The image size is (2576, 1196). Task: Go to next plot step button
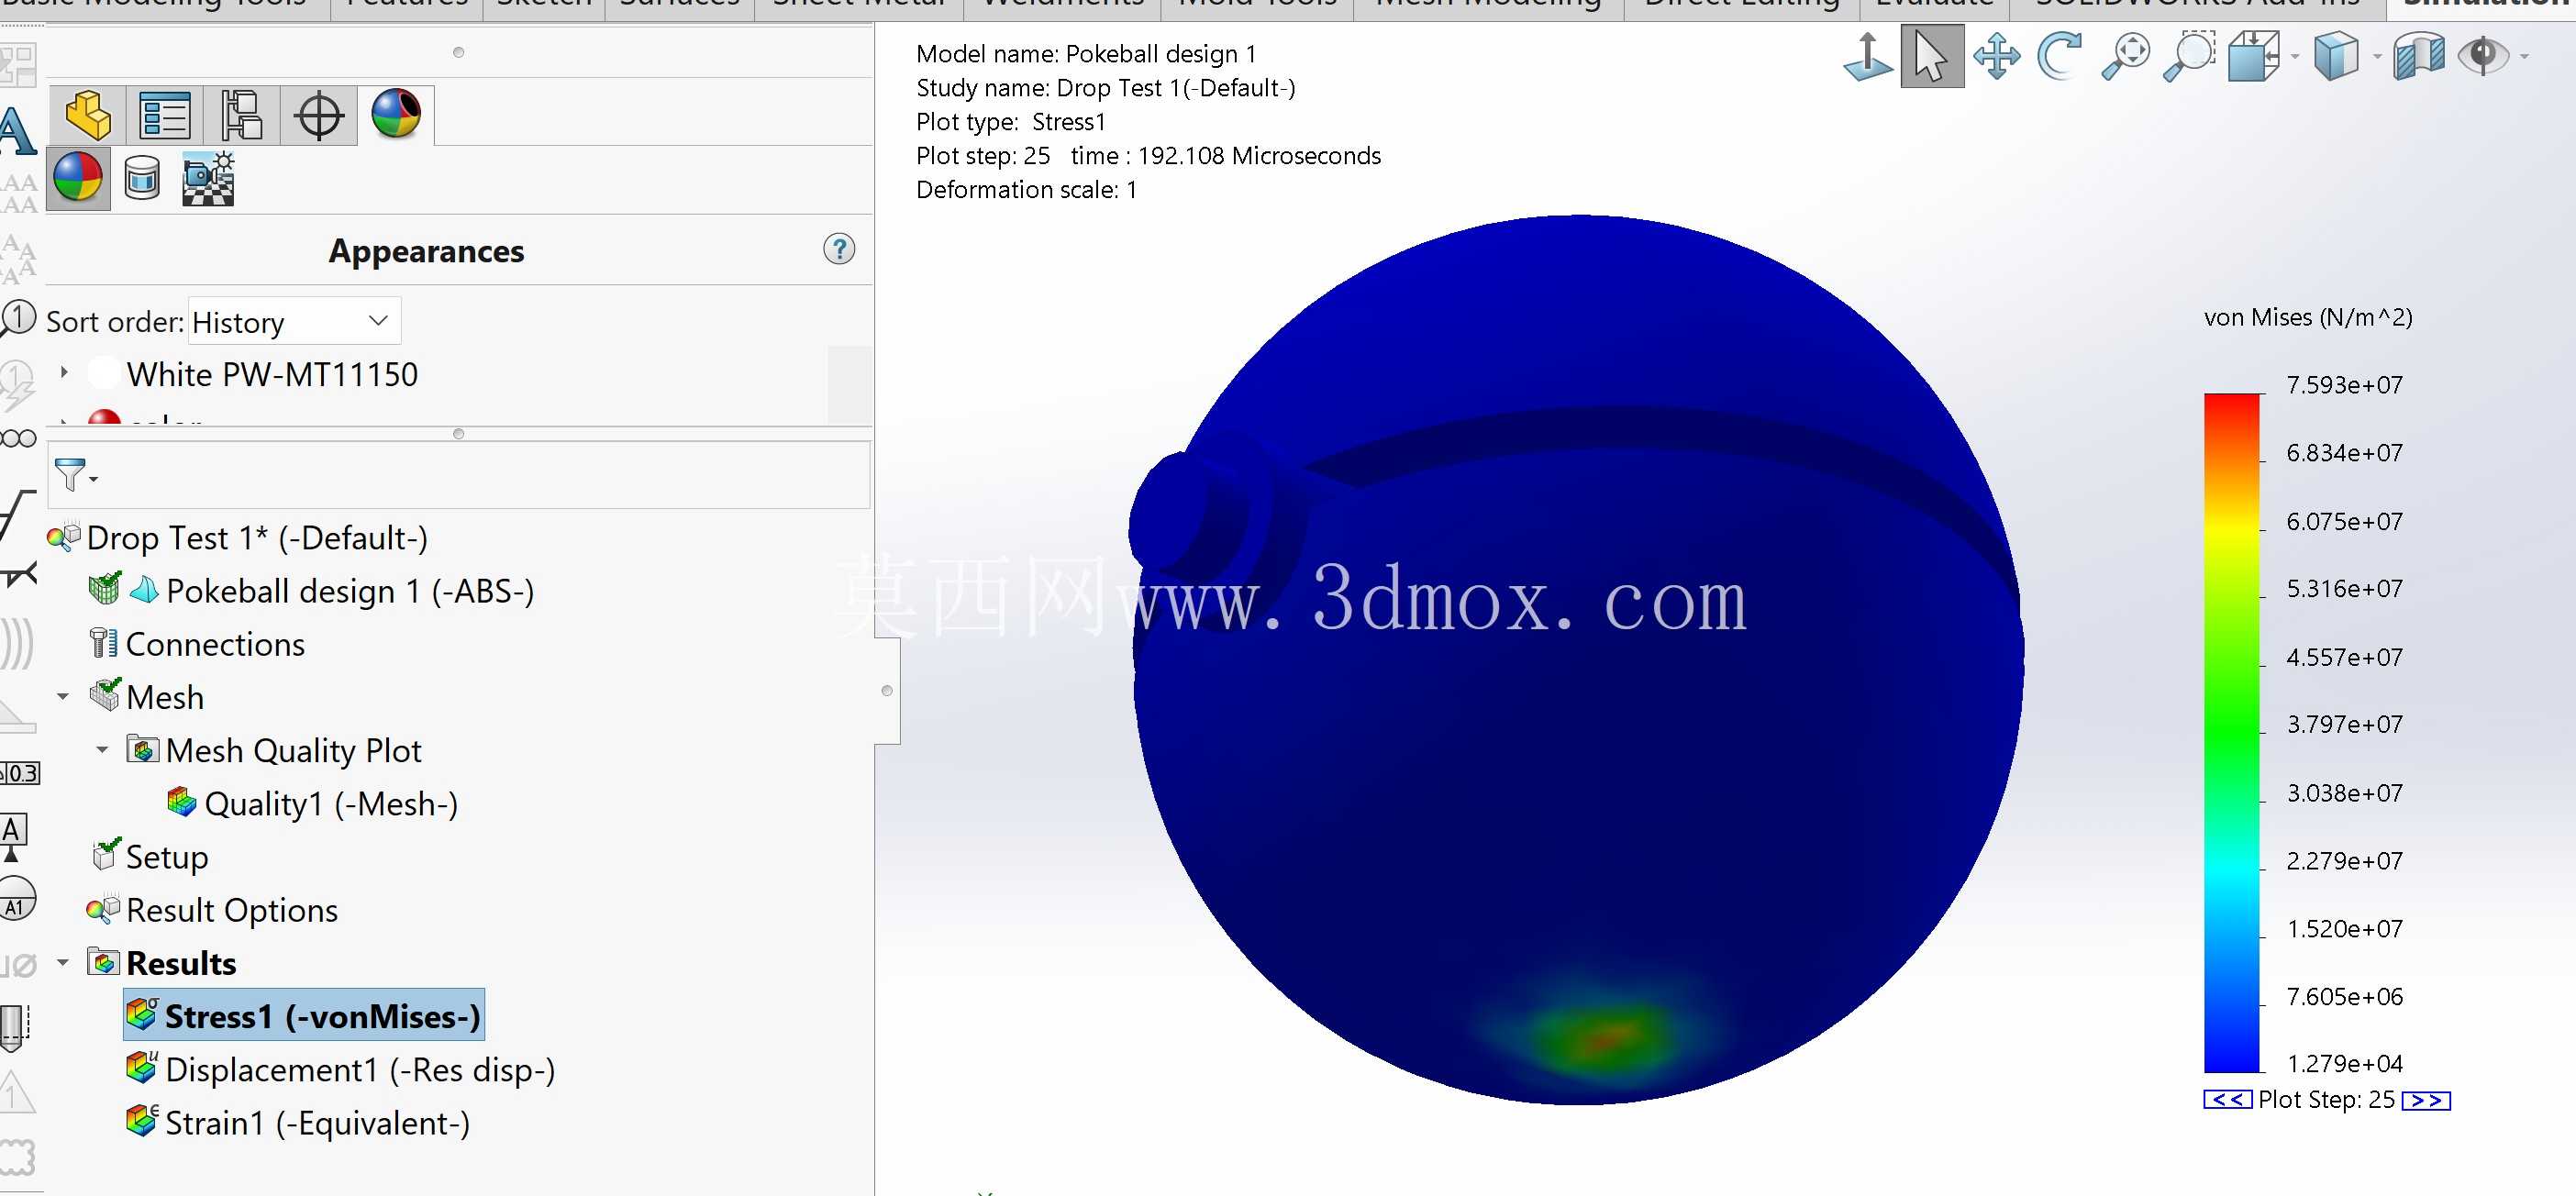pos(2426,1100)
